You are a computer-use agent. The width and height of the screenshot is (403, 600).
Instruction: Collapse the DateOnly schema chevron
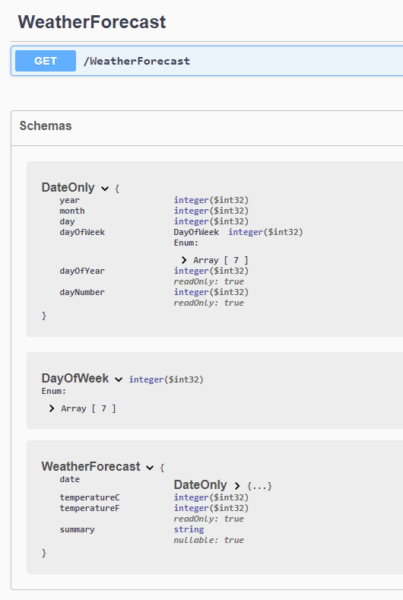coord(105,188)
